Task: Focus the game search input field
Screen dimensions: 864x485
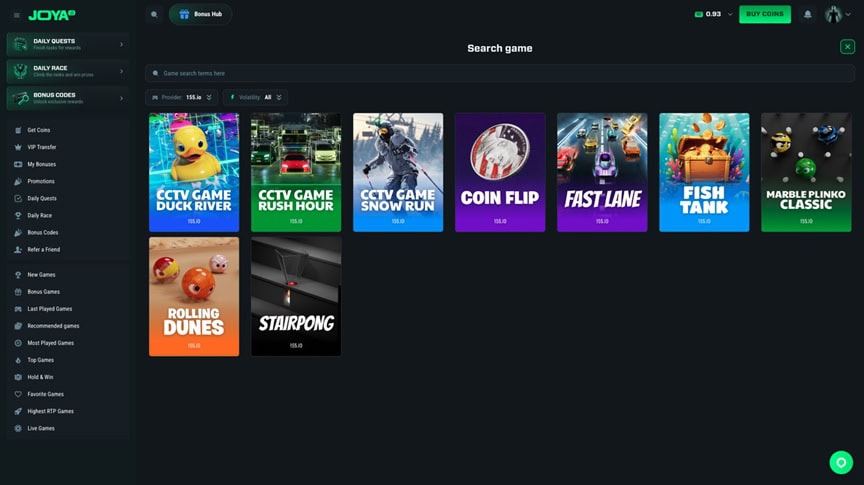Action: coord(500,73)
